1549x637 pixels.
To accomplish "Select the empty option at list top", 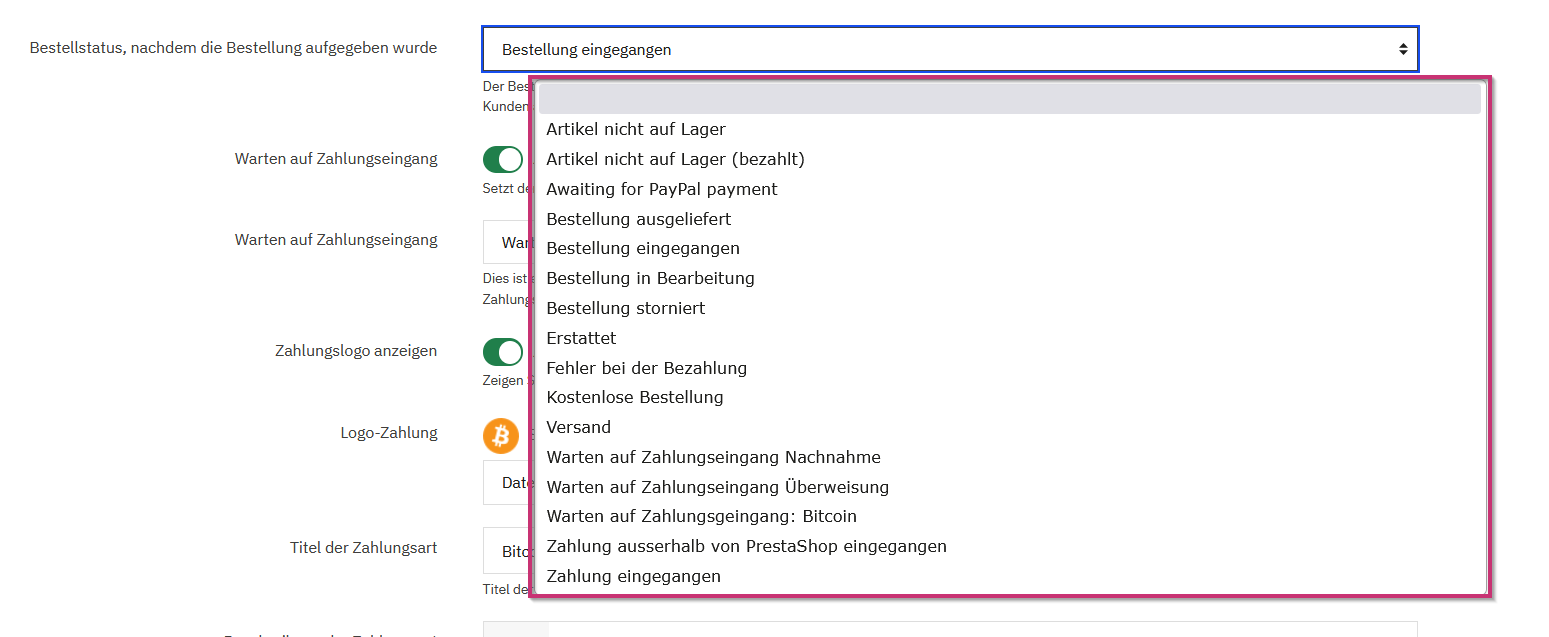I will click(x=1009, y=99).
